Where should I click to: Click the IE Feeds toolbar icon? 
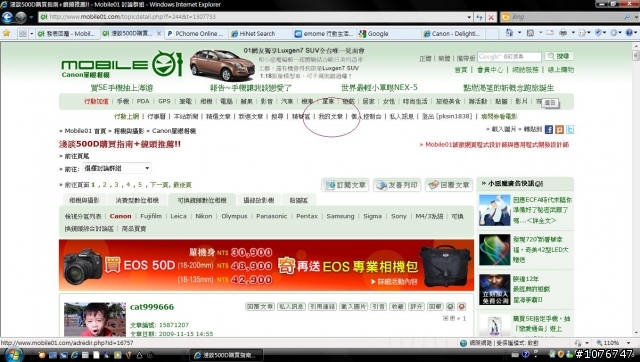pyautogui.click(x=530, y=33)
